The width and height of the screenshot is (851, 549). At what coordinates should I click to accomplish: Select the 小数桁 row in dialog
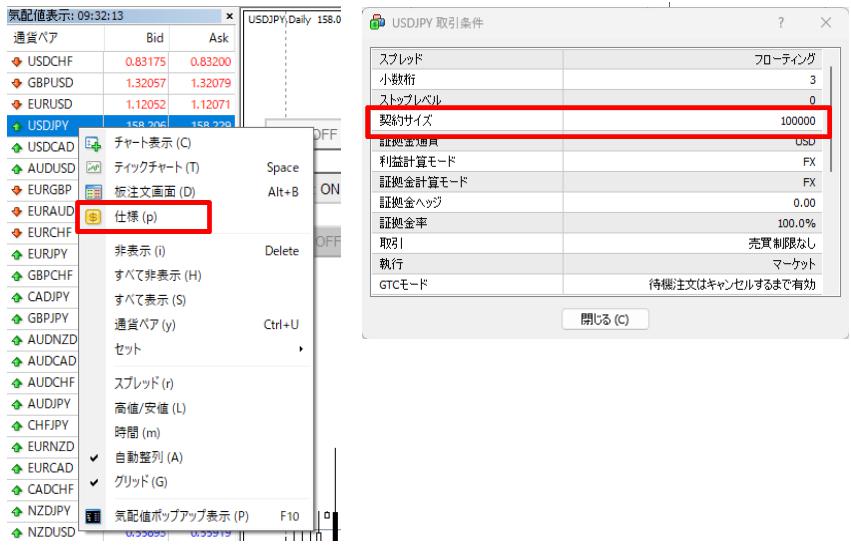click(x=596, y=80)
